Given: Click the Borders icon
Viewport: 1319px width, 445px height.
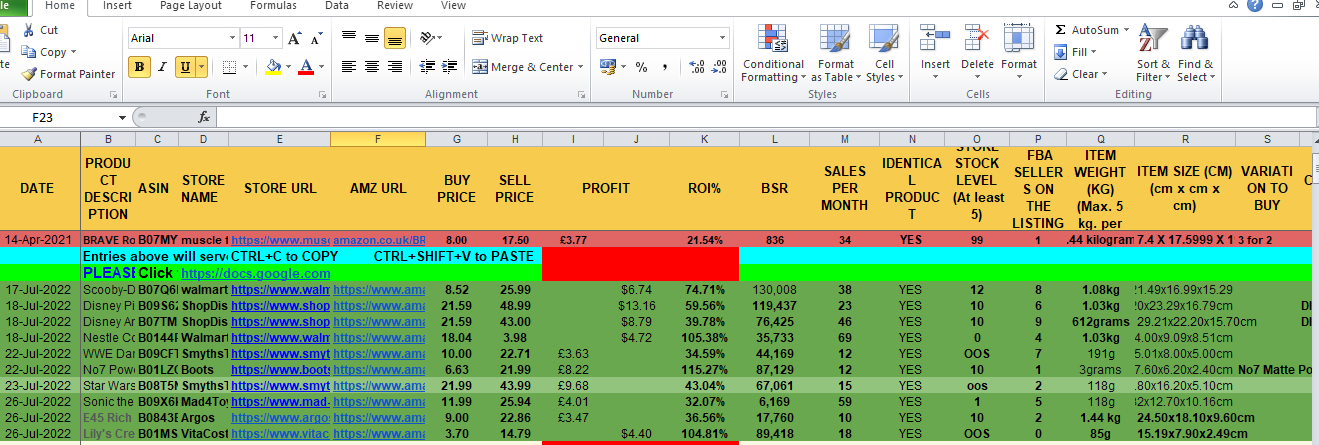Looking at the screenshot, I should [229, 67].
